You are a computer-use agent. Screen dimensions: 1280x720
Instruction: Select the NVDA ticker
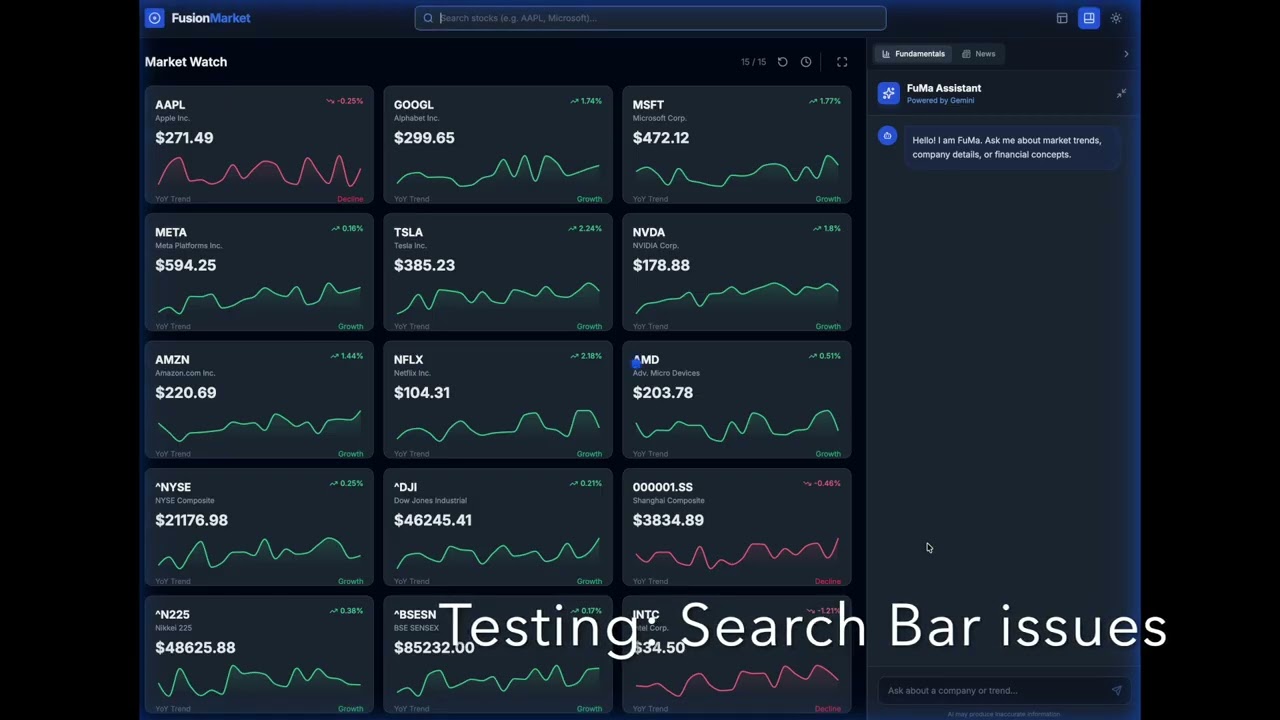click(649, 232)
